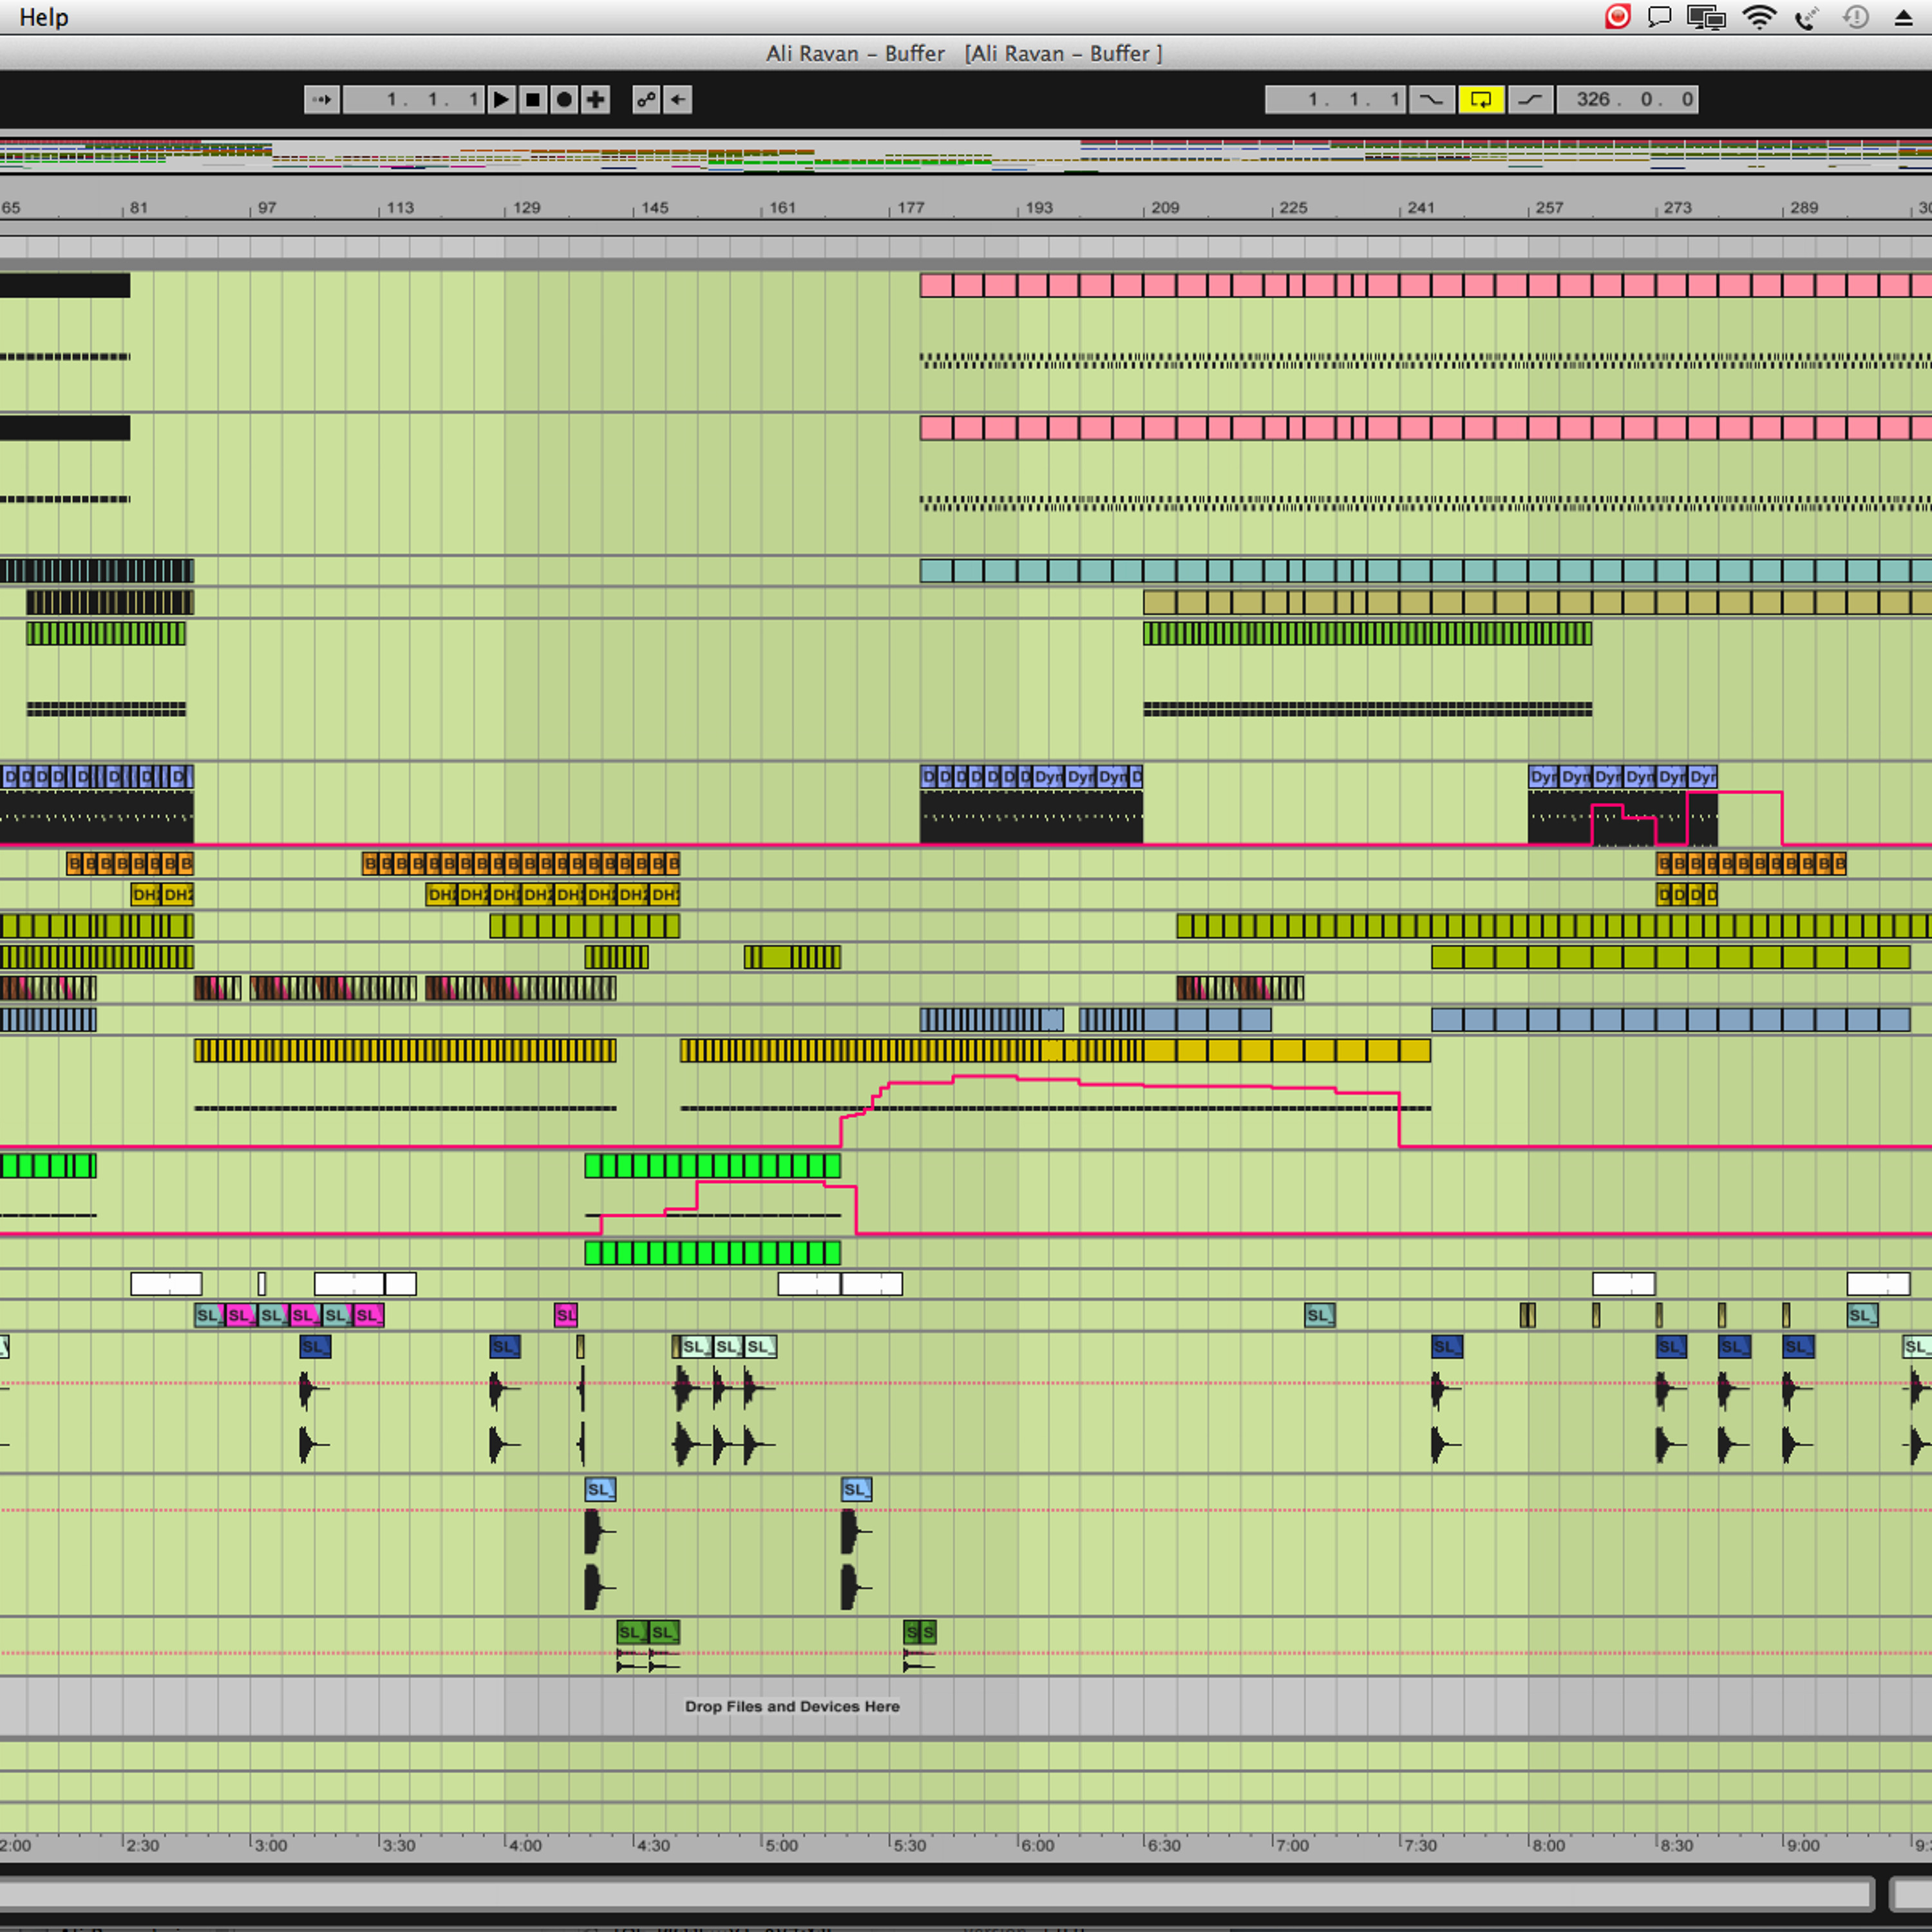This screenshot has width=1932, height=1932.
Task: Click the phone handset menu bar icon
Action: pos(1807,18)
